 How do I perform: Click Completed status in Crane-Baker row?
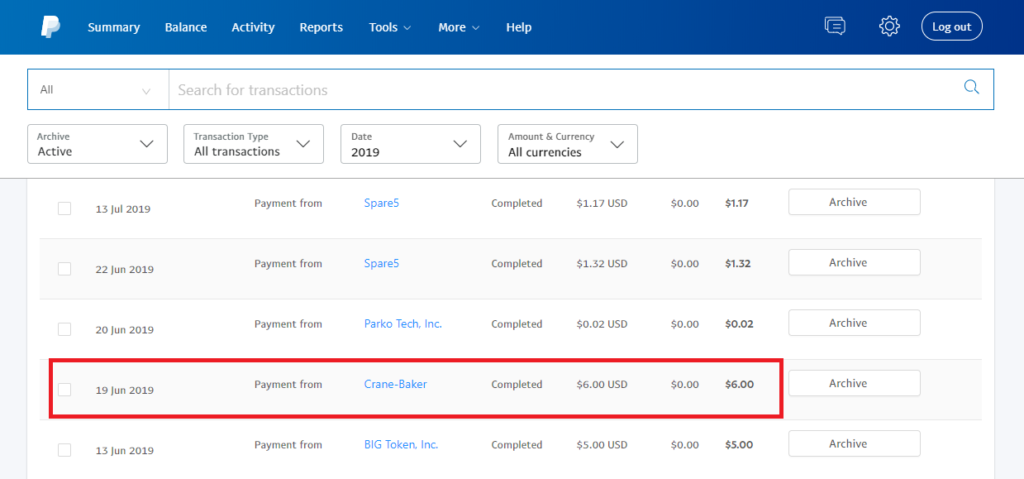517,384
